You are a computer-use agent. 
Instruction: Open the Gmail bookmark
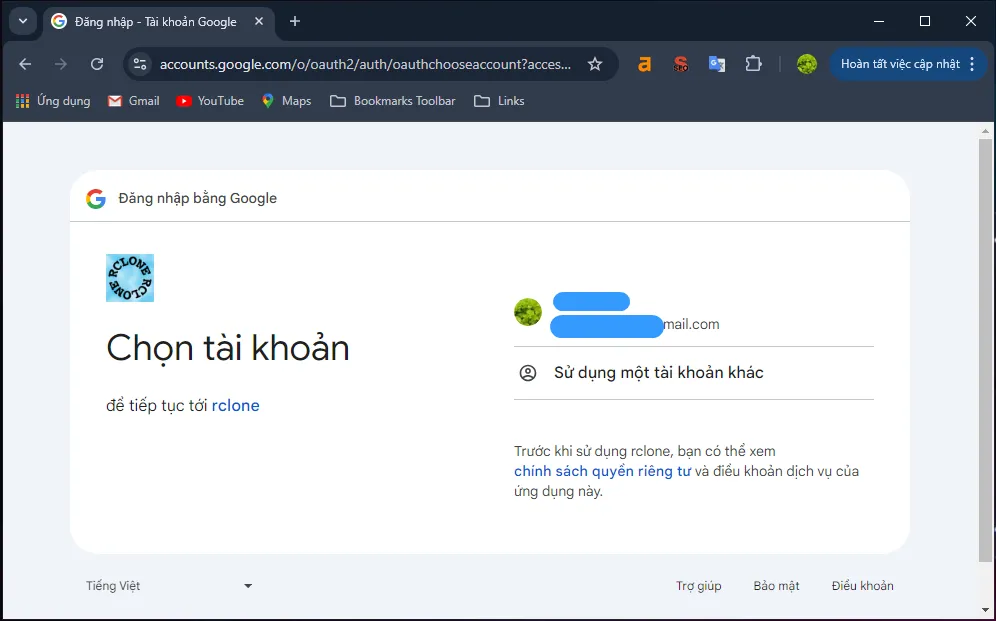tap(133, 100)
